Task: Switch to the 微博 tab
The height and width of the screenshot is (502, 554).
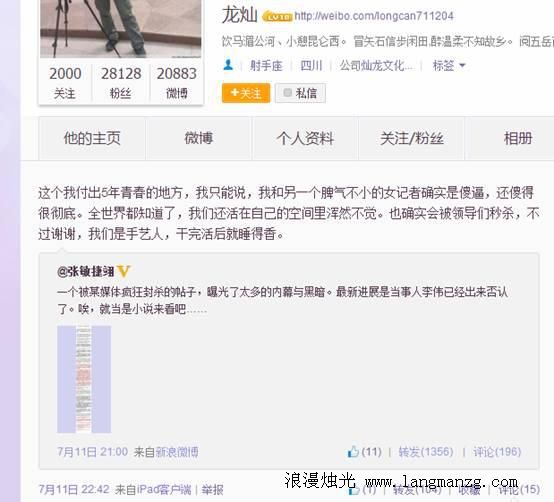Action: tap(199, 138)
